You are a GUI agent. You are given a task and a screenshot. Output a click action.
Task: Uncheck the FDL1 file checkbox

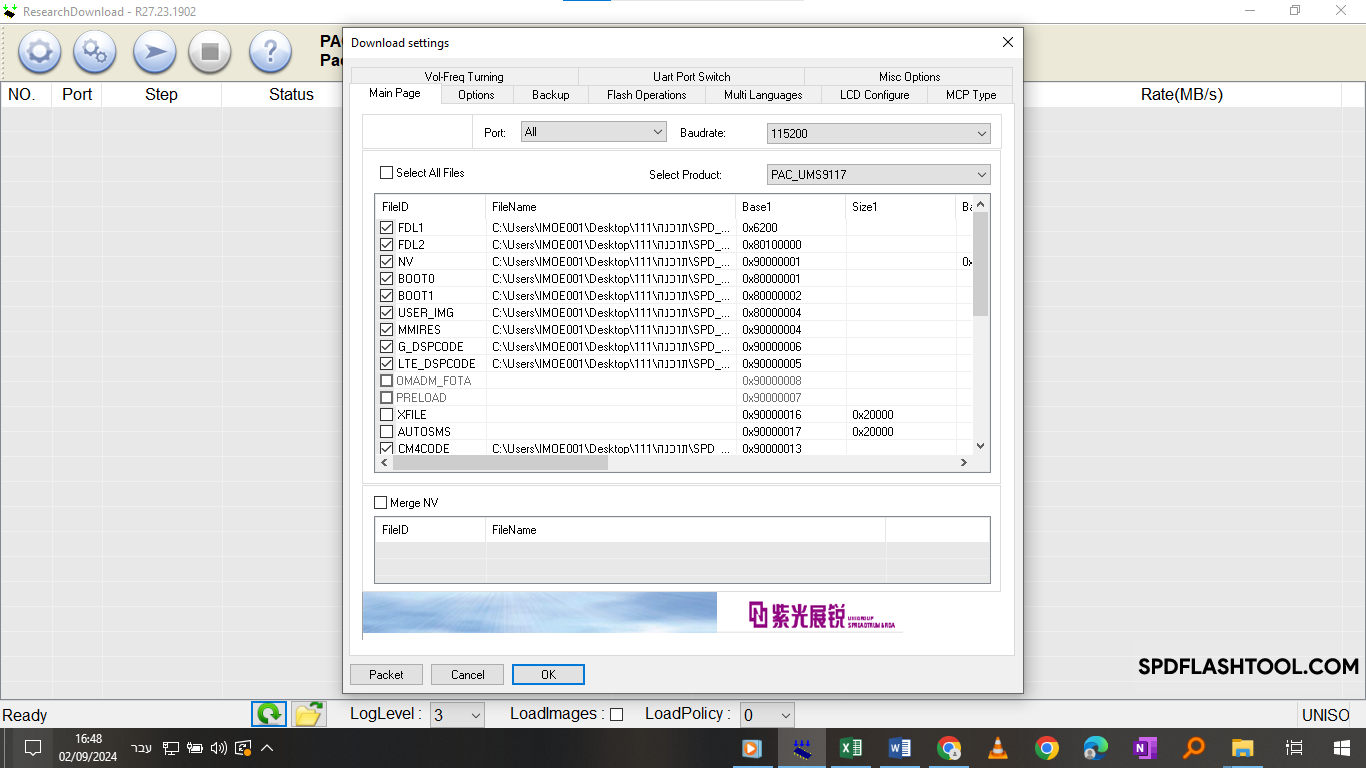pyautogui.click(x=386, y=228)
